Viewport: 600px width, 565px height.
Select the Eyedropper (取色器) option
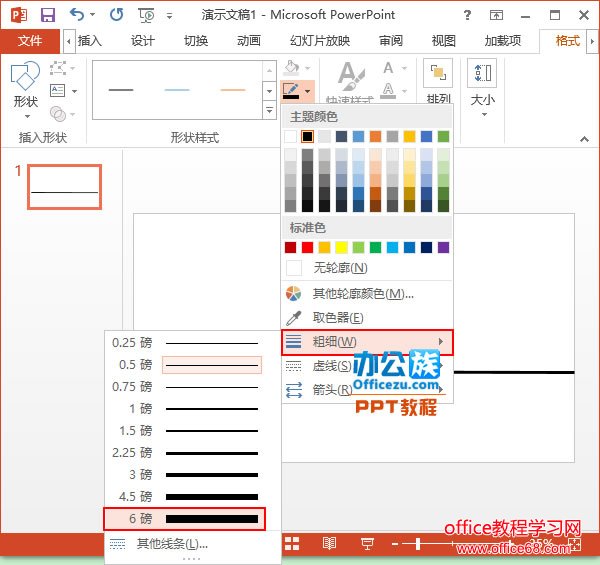click(337, 318)
